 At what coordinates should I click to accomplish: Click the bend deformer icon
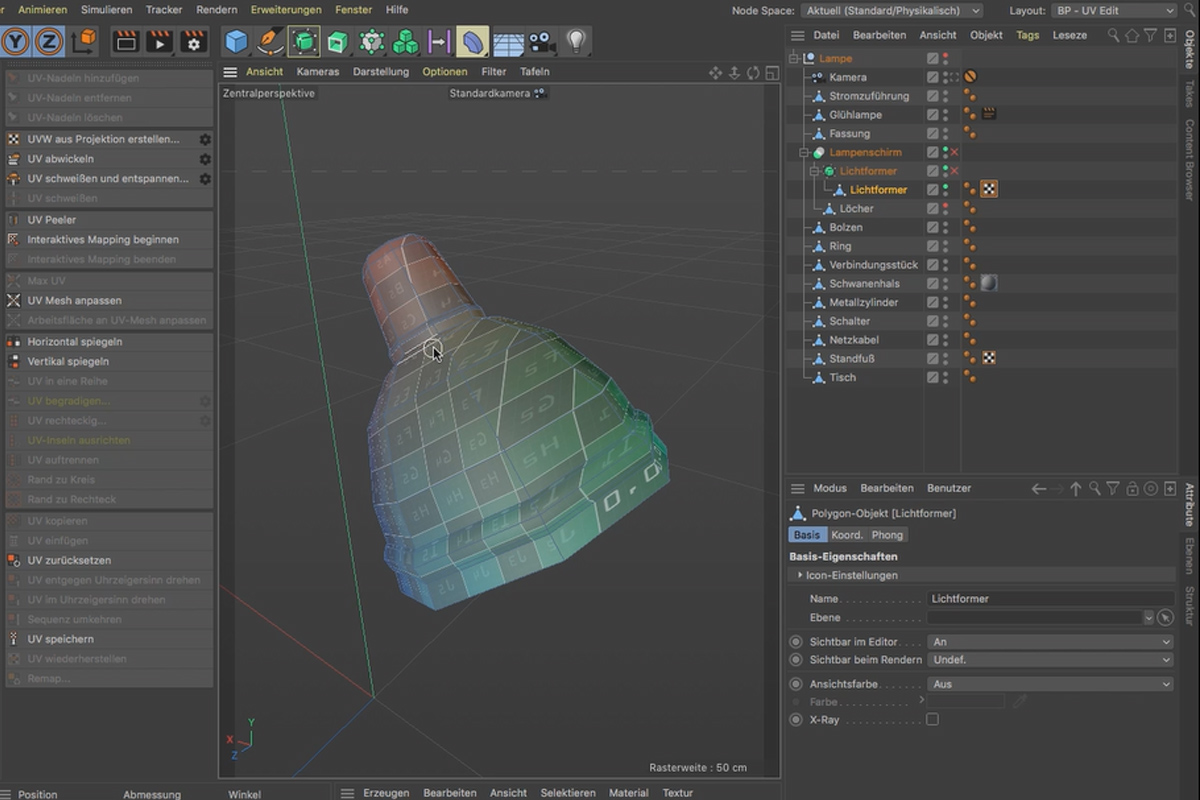473,41
